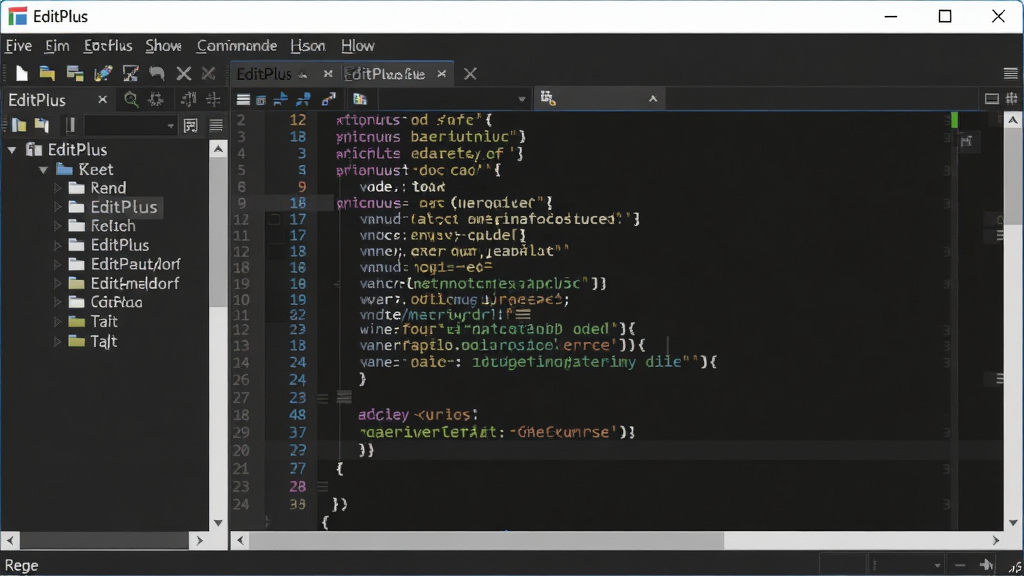1024x576 pixels.
Task: Expand the Edit-meldorf folder
Action: [x=57, y=283]
